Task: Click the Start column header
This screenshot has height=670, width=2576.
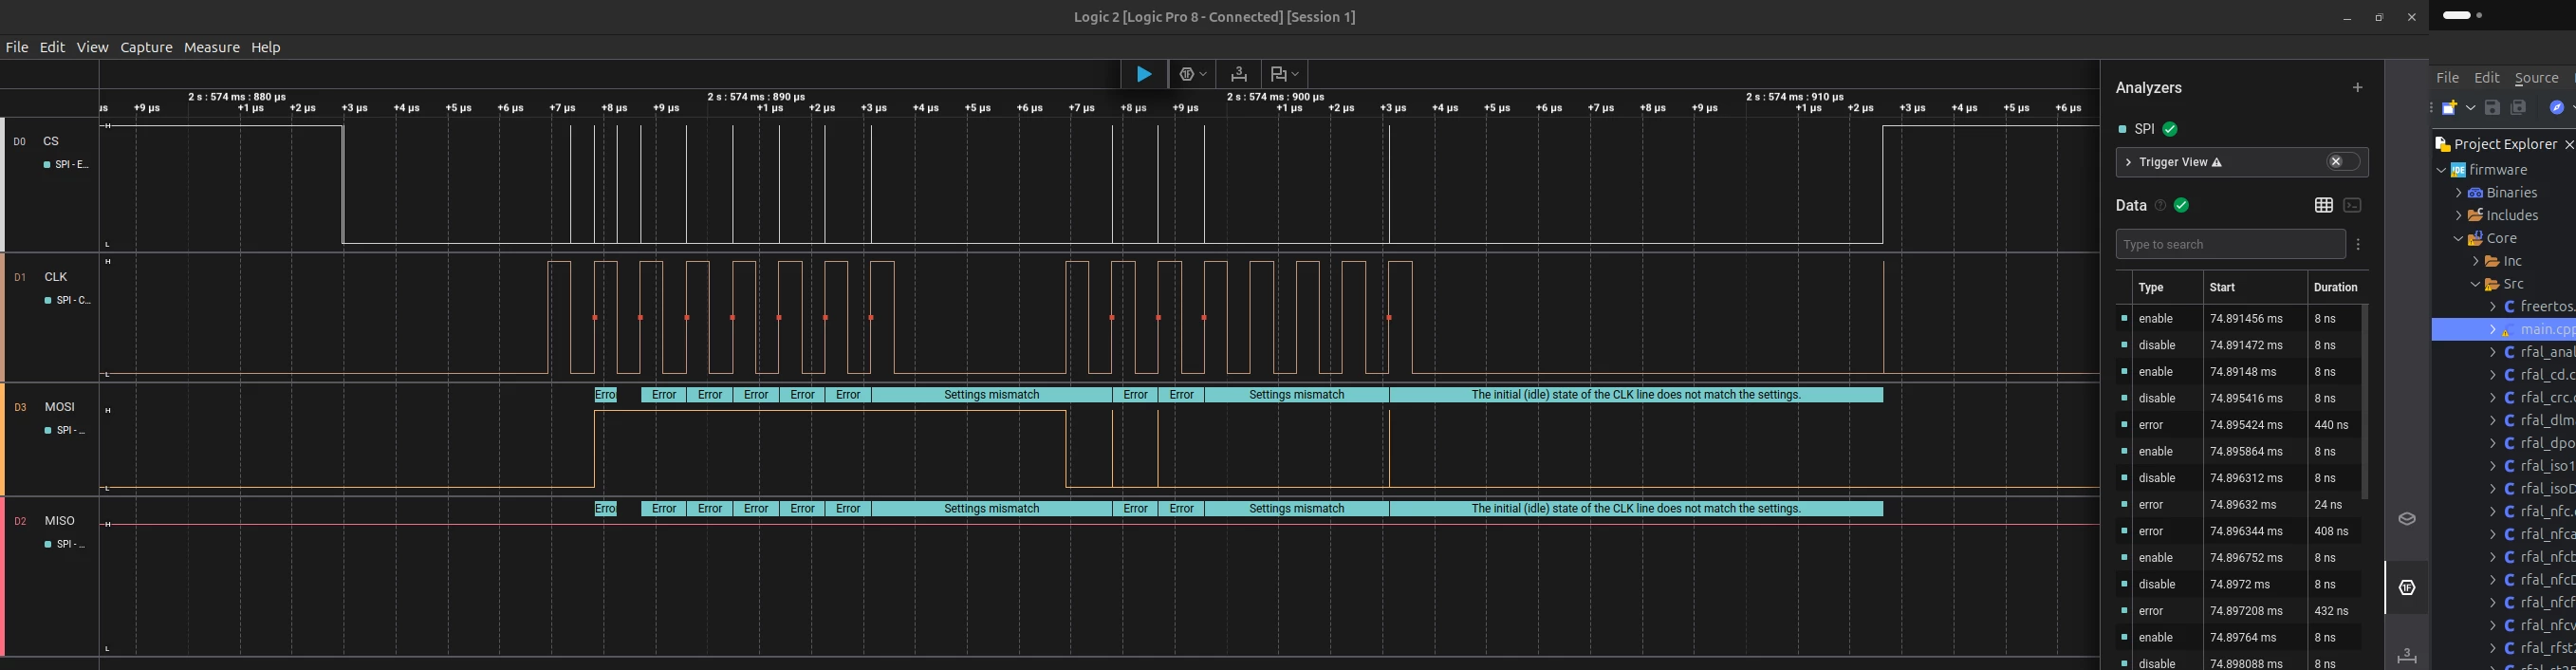Action: pyautogui.click(x=2222, y=287)
